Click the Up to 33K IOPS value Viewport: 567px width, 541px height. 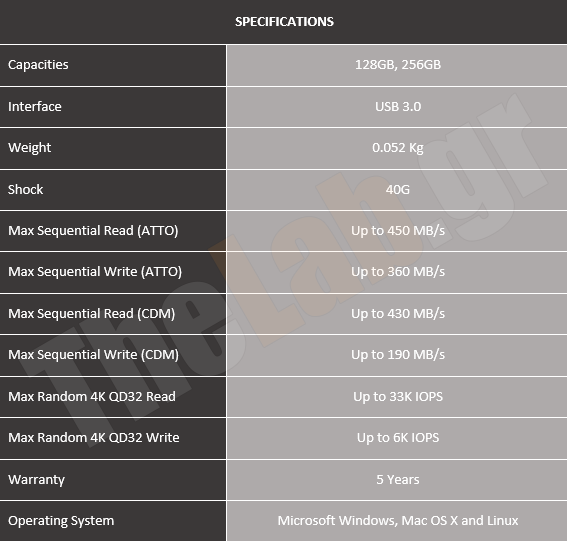click(x=398, y=396)
